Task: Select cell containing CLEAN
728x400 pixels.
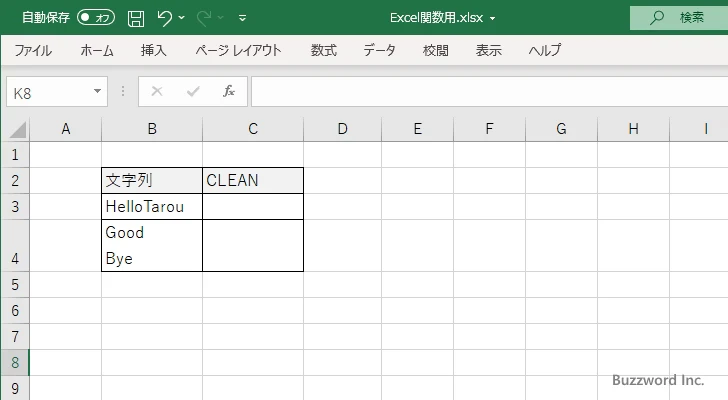Action: tap(253, 181)
